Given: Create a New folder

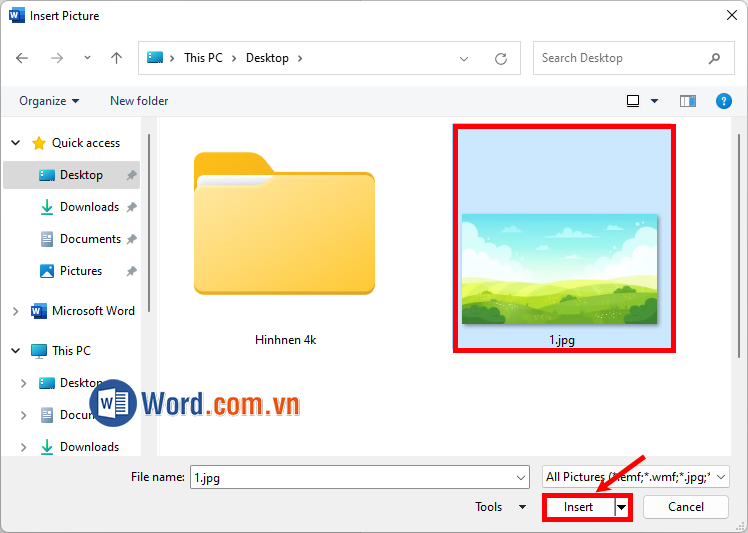Looking at the screenshot, I should pos(139,101).
